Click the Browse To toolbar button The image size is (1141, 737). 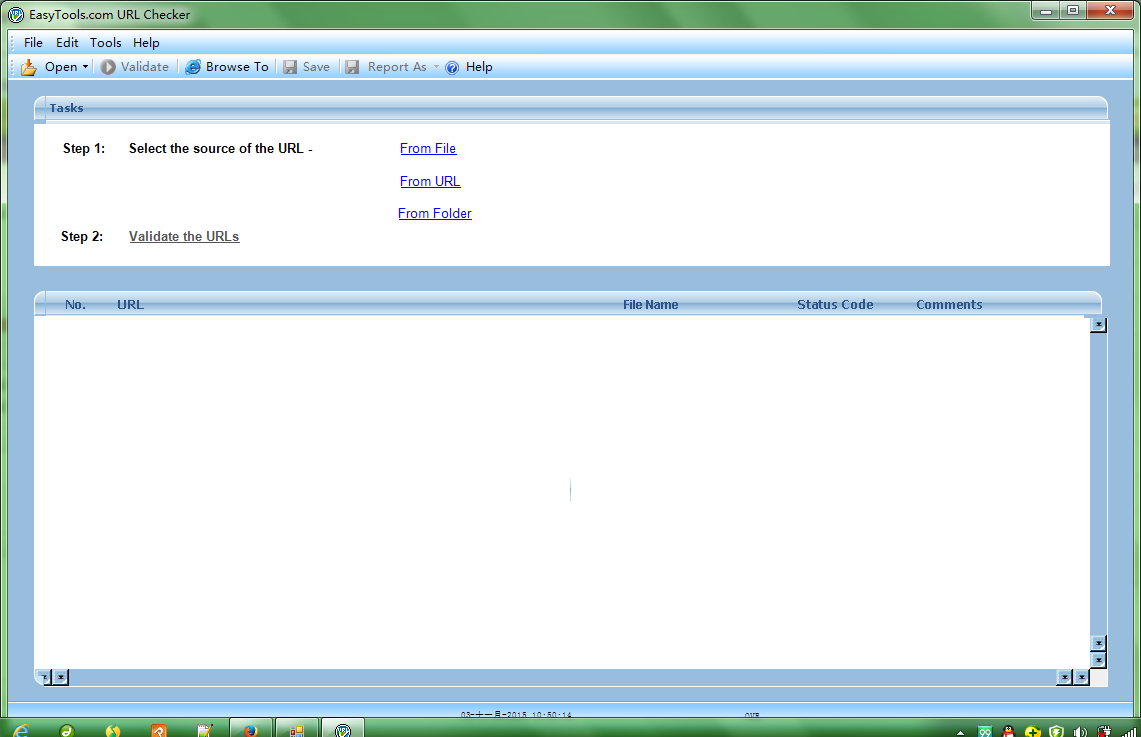pyautogui.click(x=226, y=67)
